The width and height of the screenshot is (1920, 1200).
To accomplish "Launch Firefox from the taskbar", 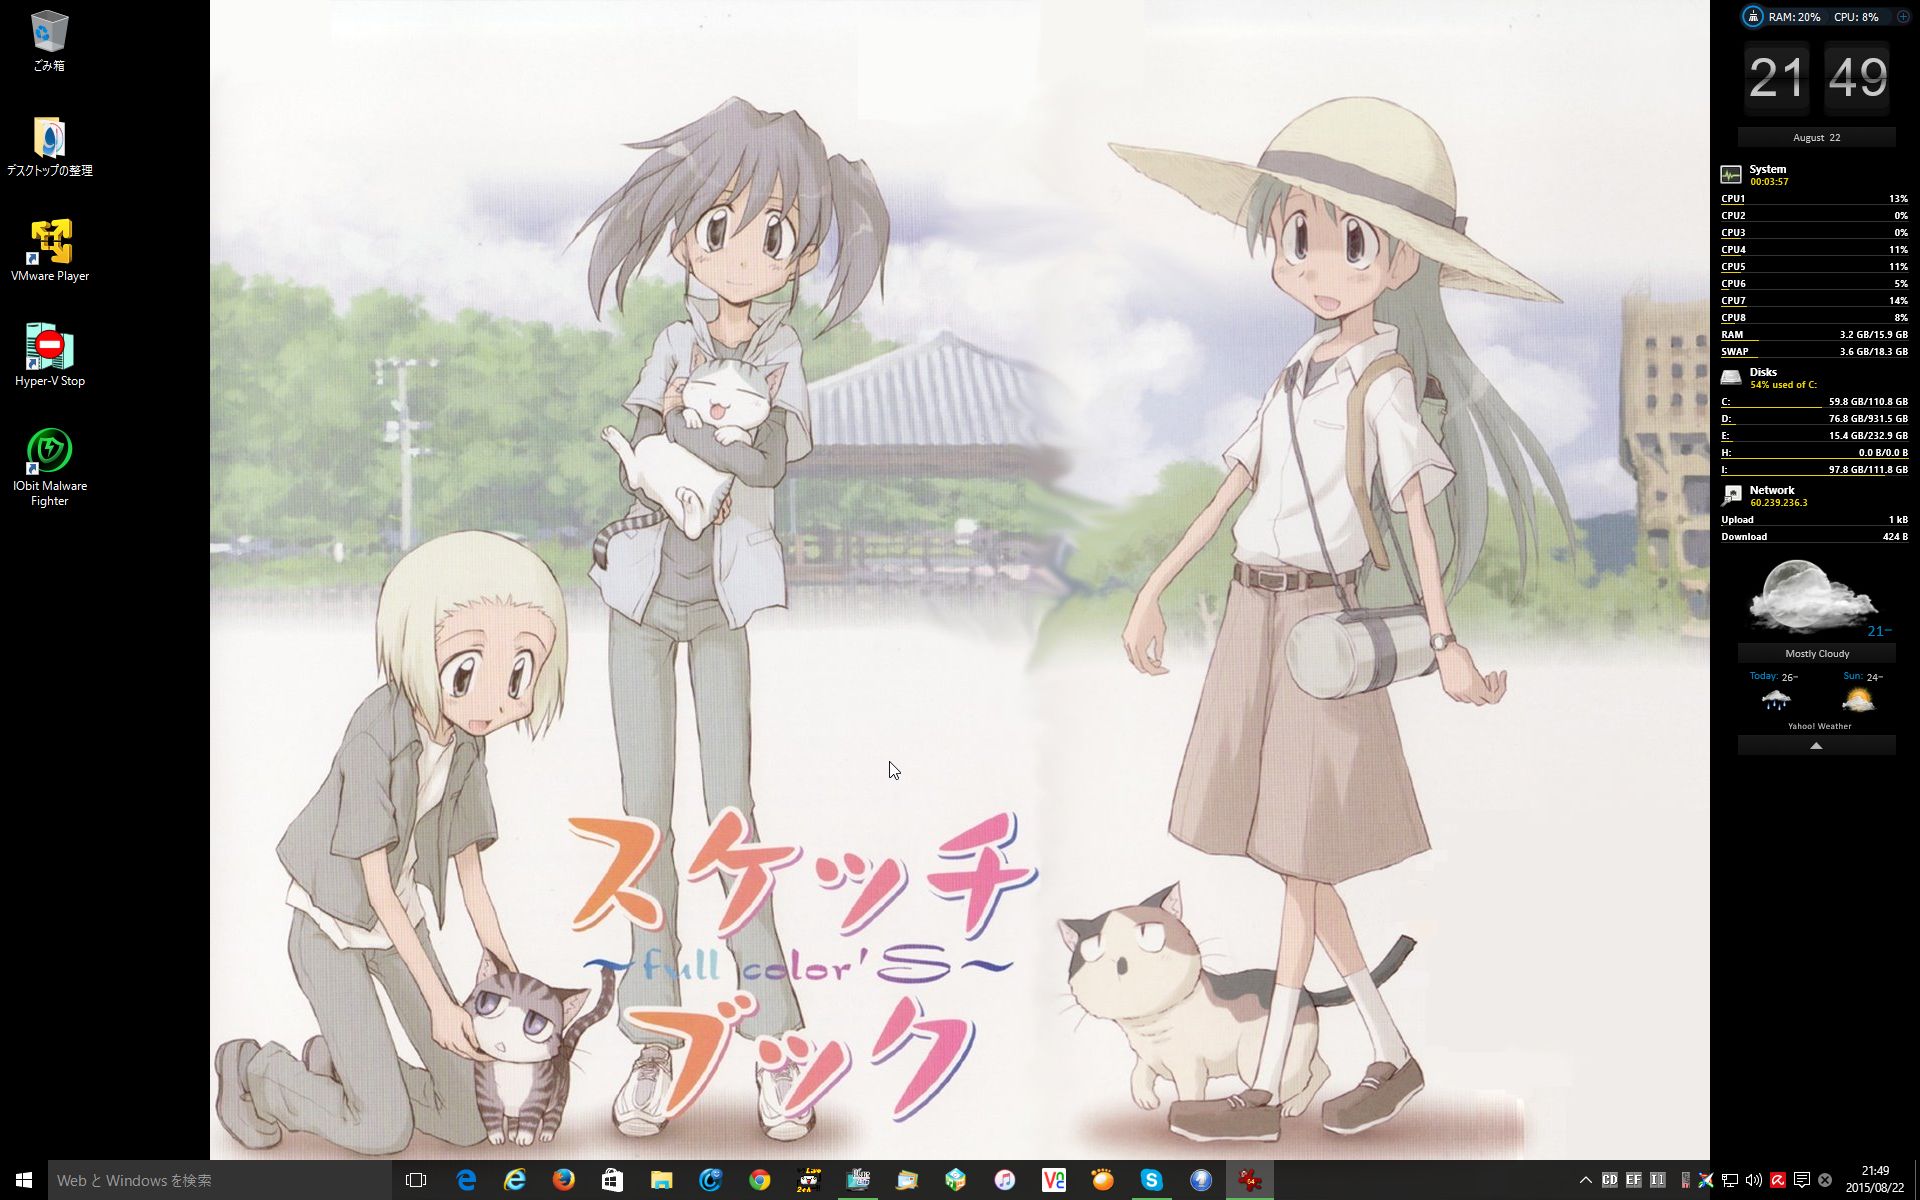I will tap(564, 1180).
